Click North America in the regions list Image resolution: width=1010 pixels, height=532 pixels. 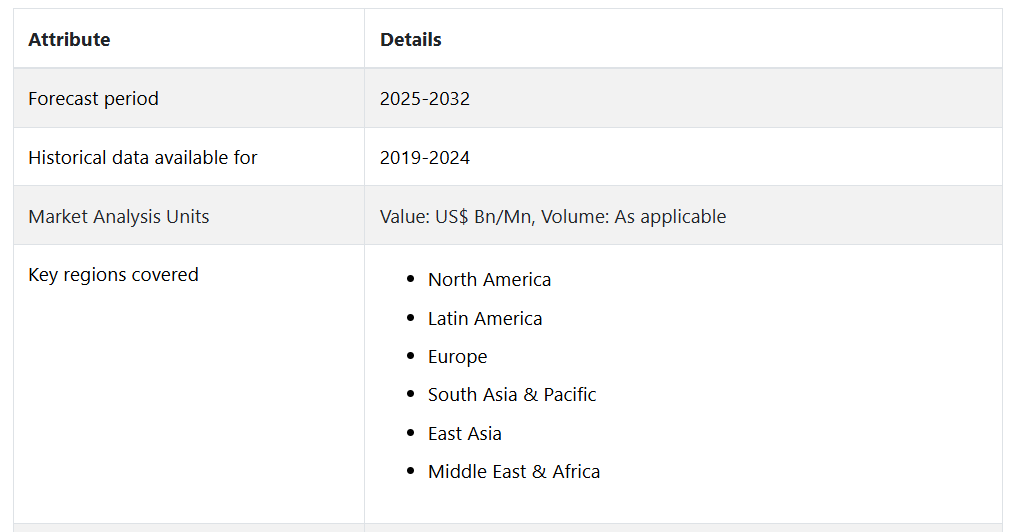pyautogui.click(x=489, y=280)
